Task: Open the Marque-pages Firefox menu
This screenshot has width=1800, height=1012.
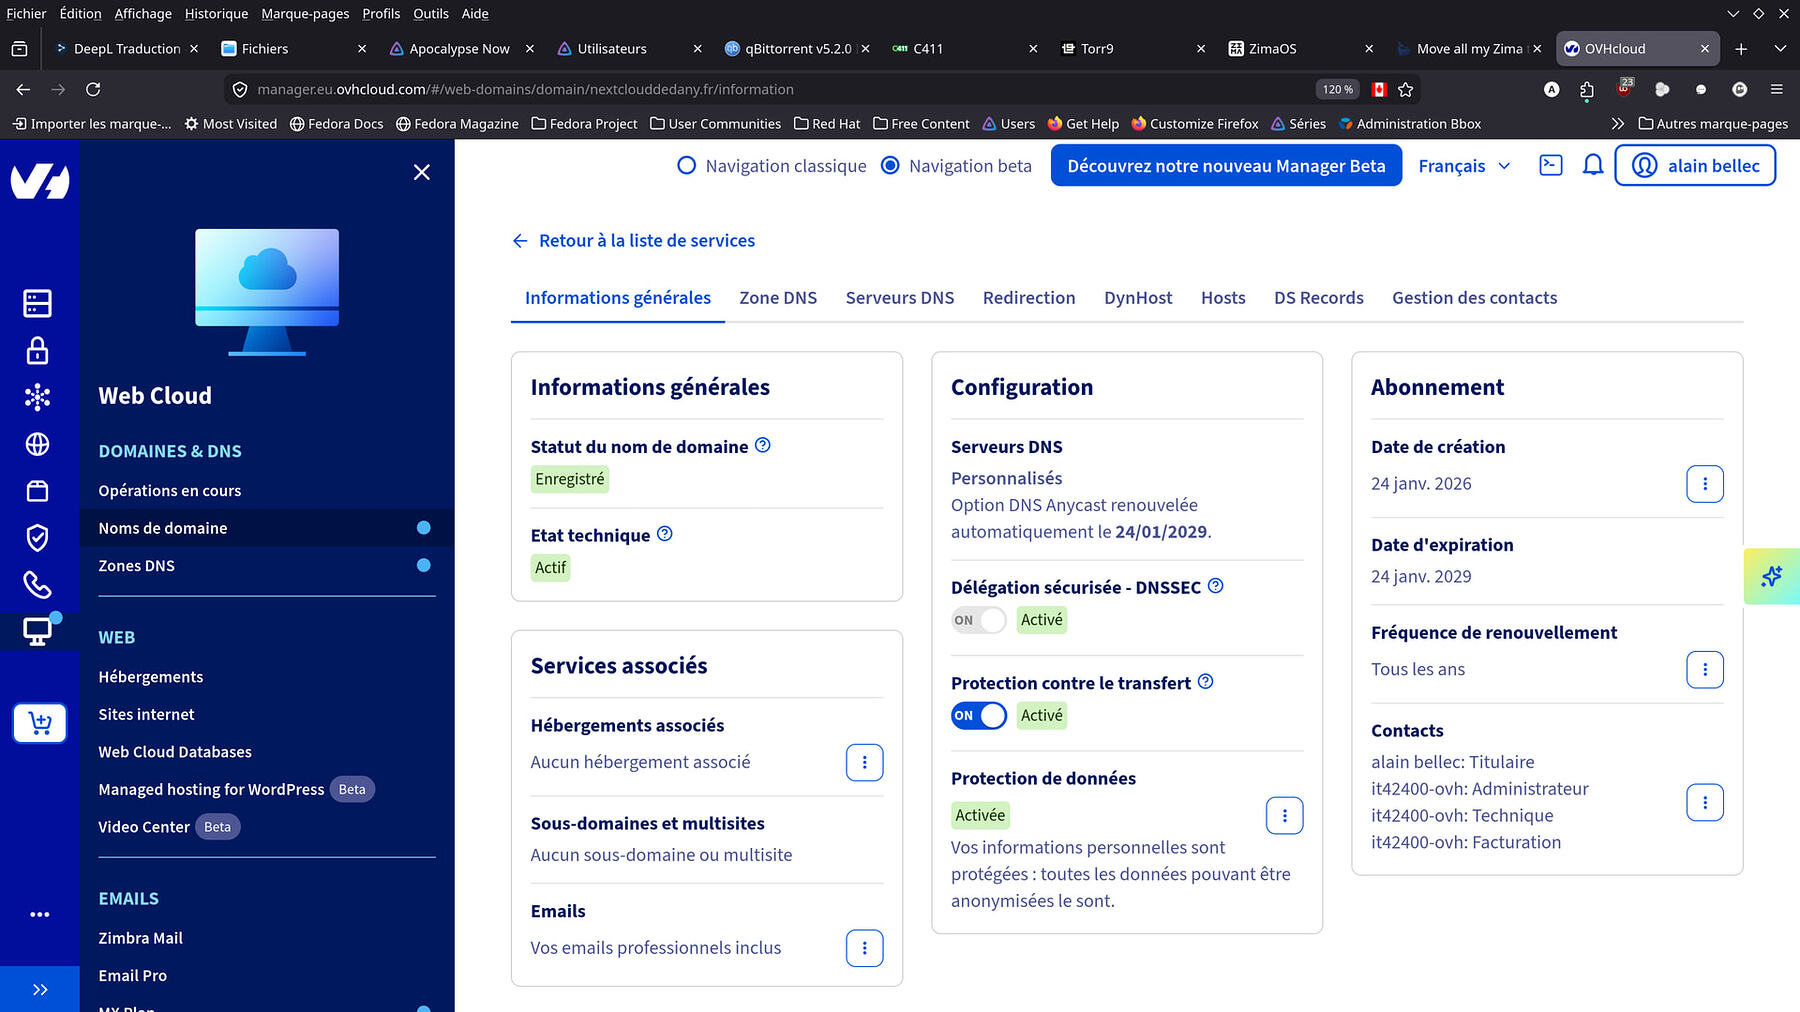Action: pyautogui.click(x=305, y=13)
